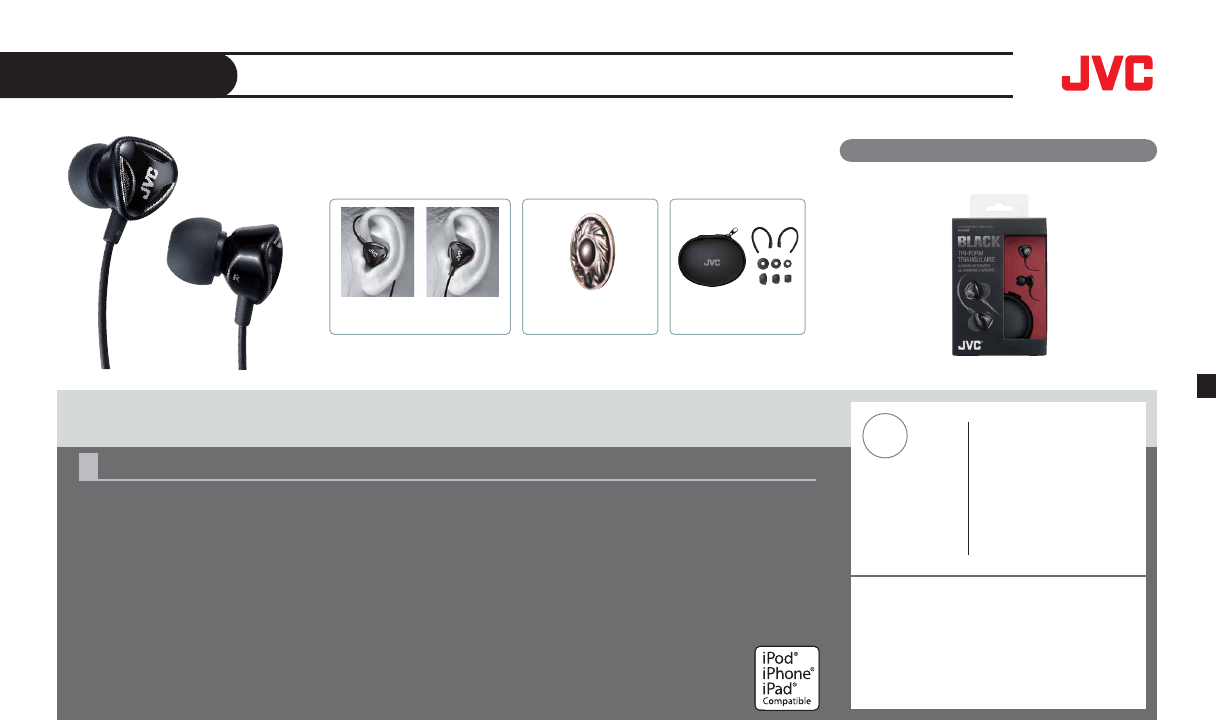Select the ear photo with cable hanging down
The width and height of the screenshot is (1216, 720).
pyautogui.click(x=462, y=252)
